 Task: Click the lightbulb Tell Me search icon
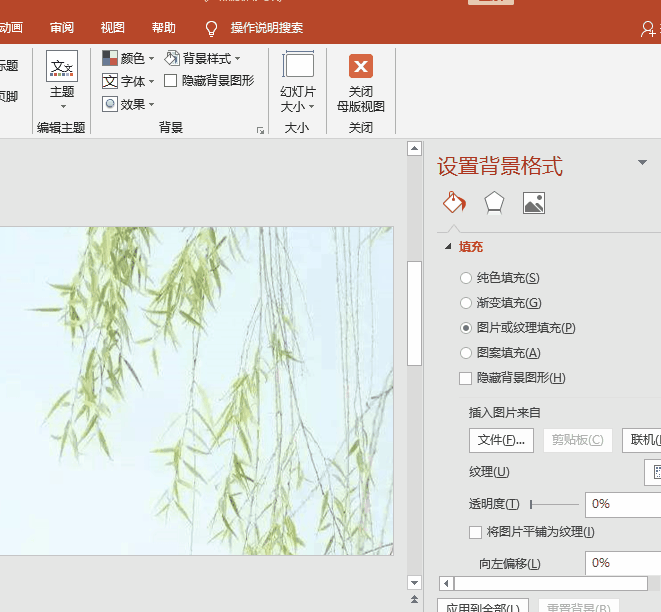(x=211, y=28)
